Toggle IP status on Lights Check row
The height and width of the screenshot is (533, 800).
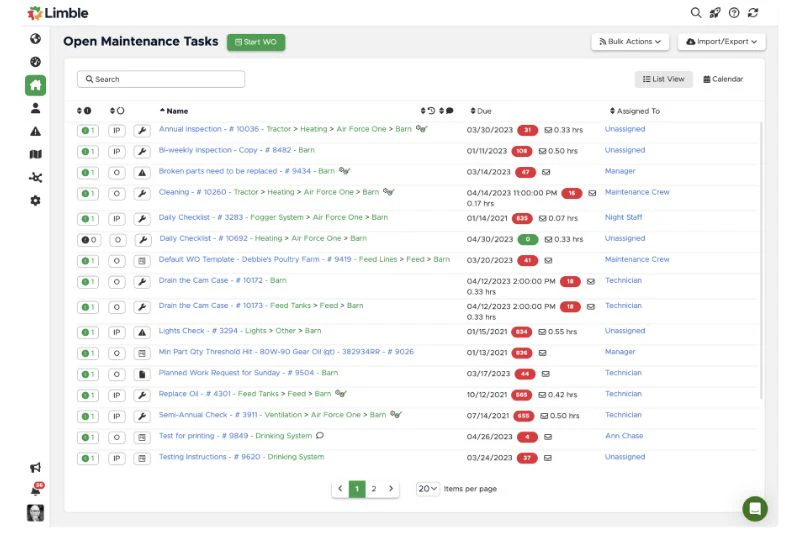point(117,332)
